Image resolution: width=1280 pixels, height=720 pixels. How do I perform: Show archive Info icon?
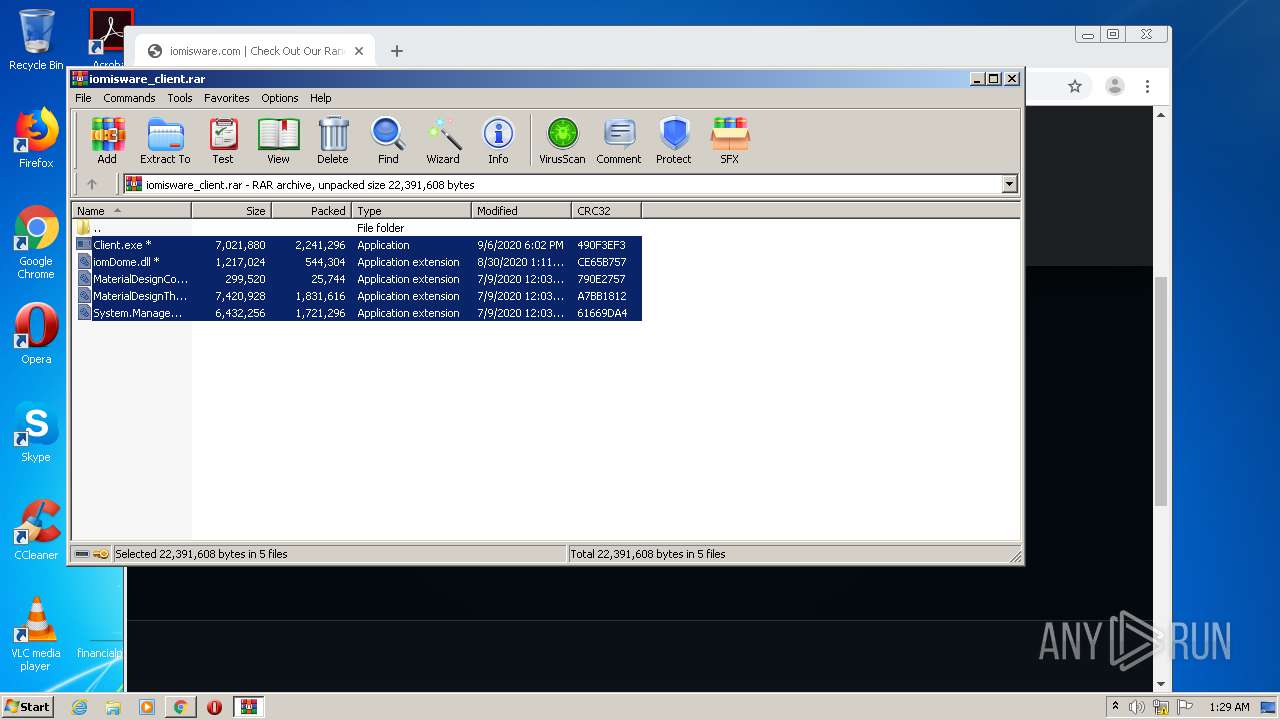(498, 140)
